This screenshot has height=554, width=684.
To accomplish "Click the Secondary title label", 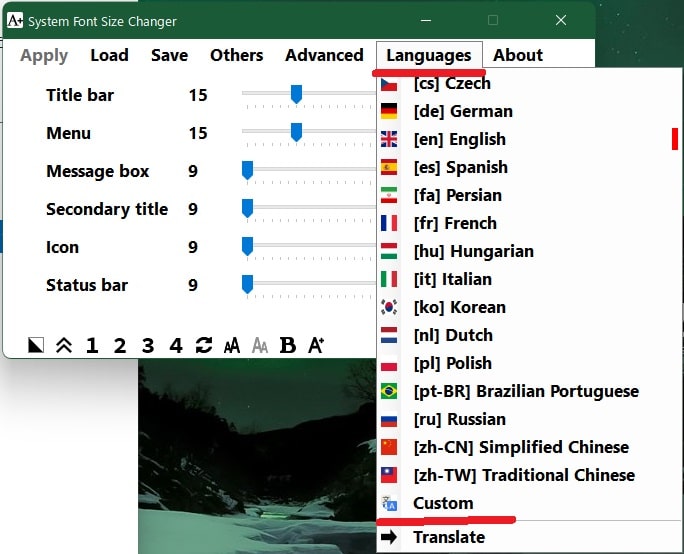I will pyautogui.click(x=107, y=209).
